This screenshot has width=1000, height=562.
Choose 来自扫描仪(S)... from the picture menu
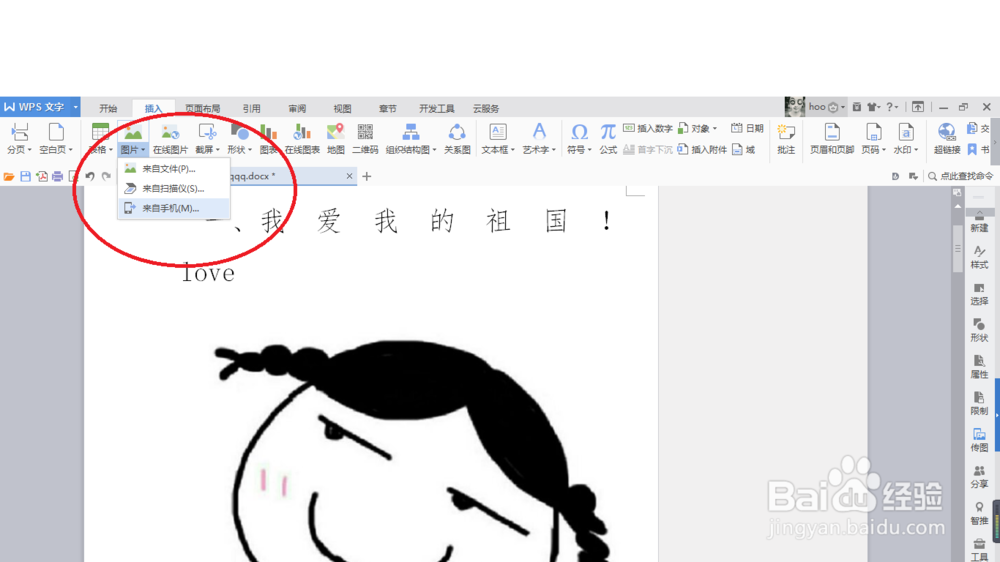pos(173,189)
